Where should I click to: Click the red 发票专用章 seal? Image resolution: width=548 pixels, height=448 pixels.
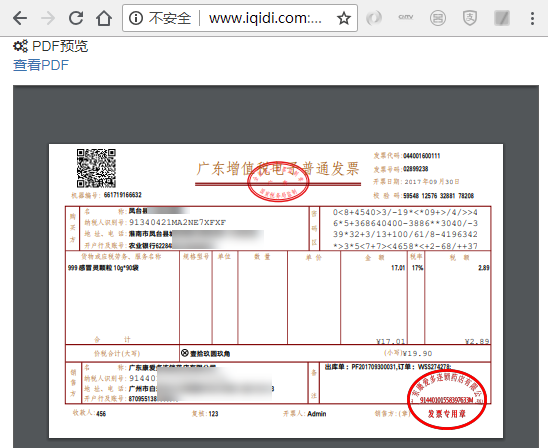(447, 399)
